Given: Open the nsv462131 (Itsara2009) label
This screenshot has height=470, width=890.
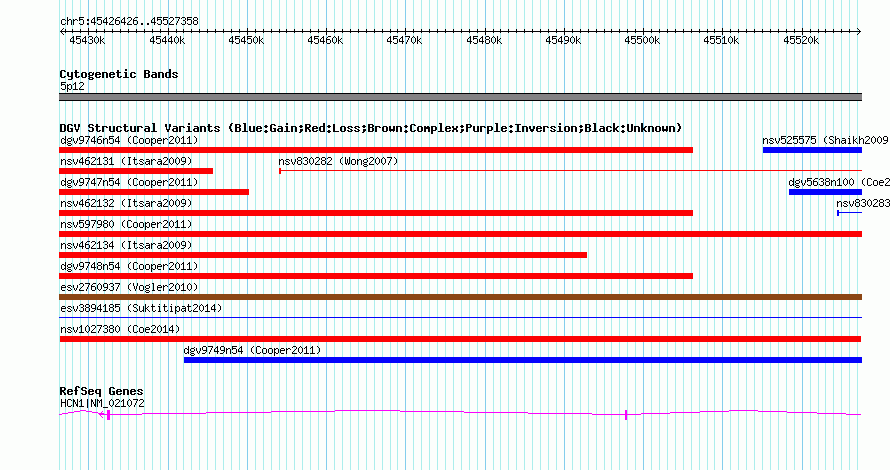Looking at the screenshot, I should 126,161.
